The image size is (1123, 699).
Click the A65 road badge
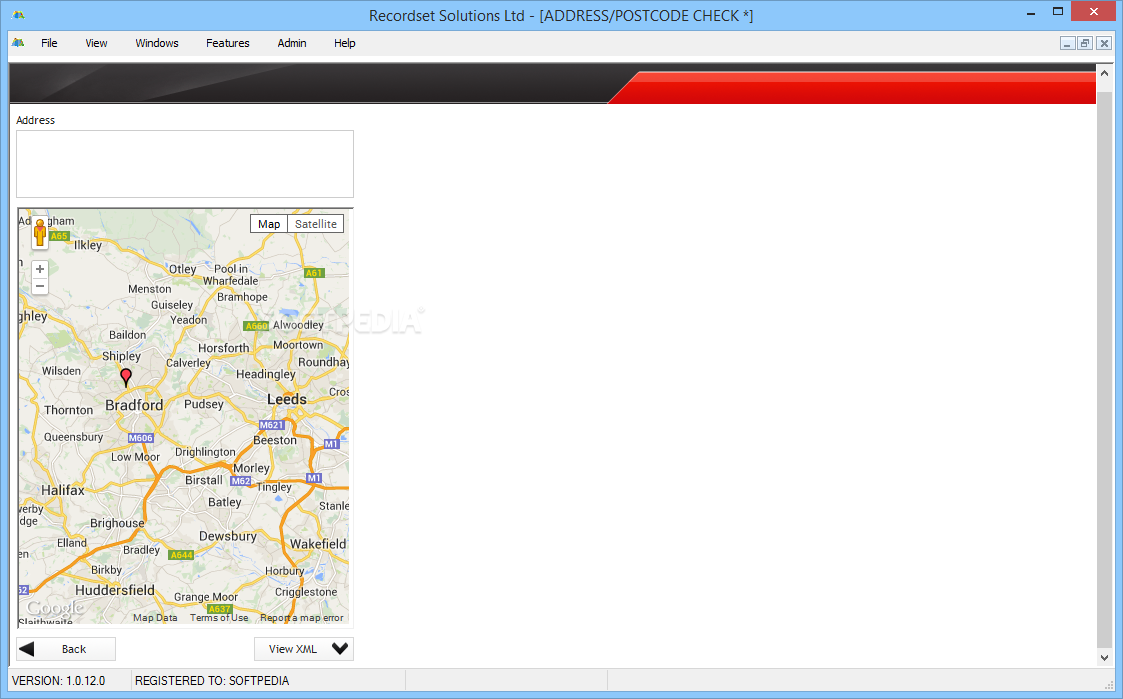point(59,236)
